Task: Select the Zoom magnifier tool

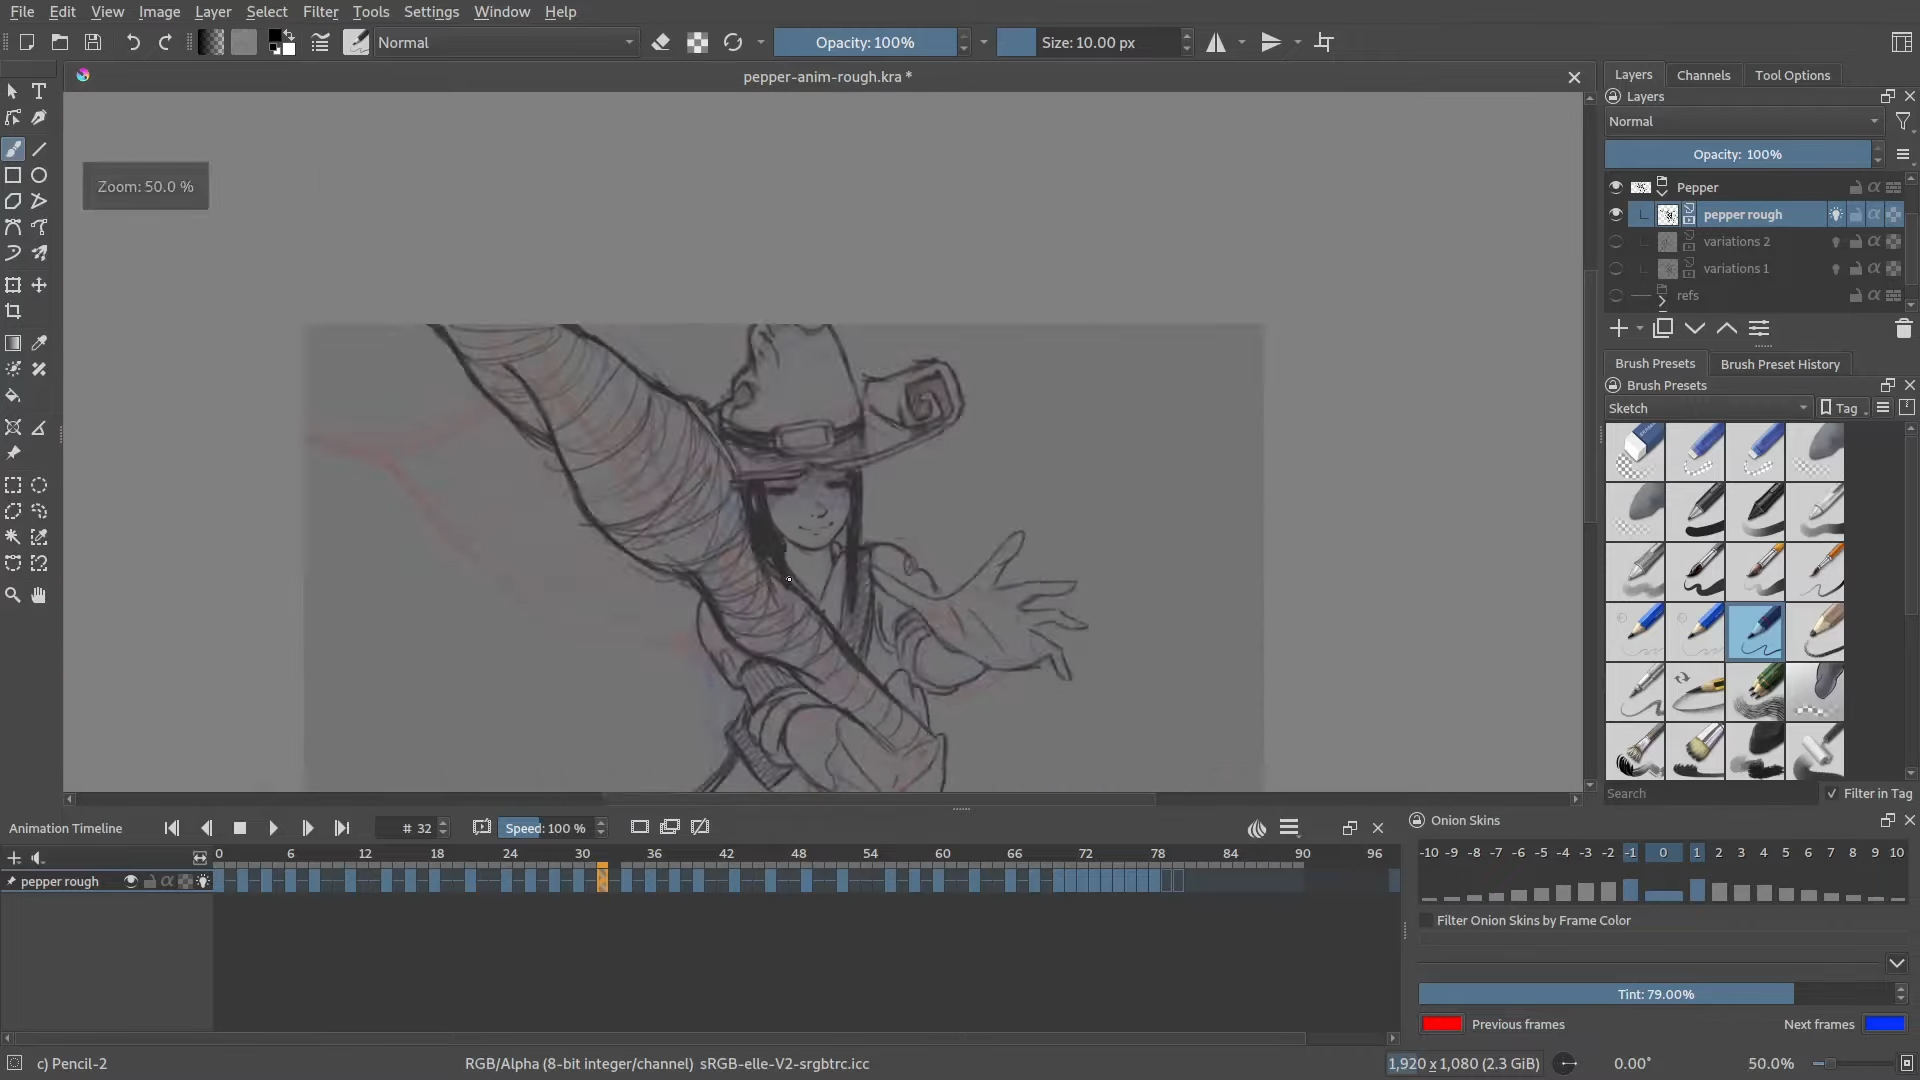Action: 13,595
